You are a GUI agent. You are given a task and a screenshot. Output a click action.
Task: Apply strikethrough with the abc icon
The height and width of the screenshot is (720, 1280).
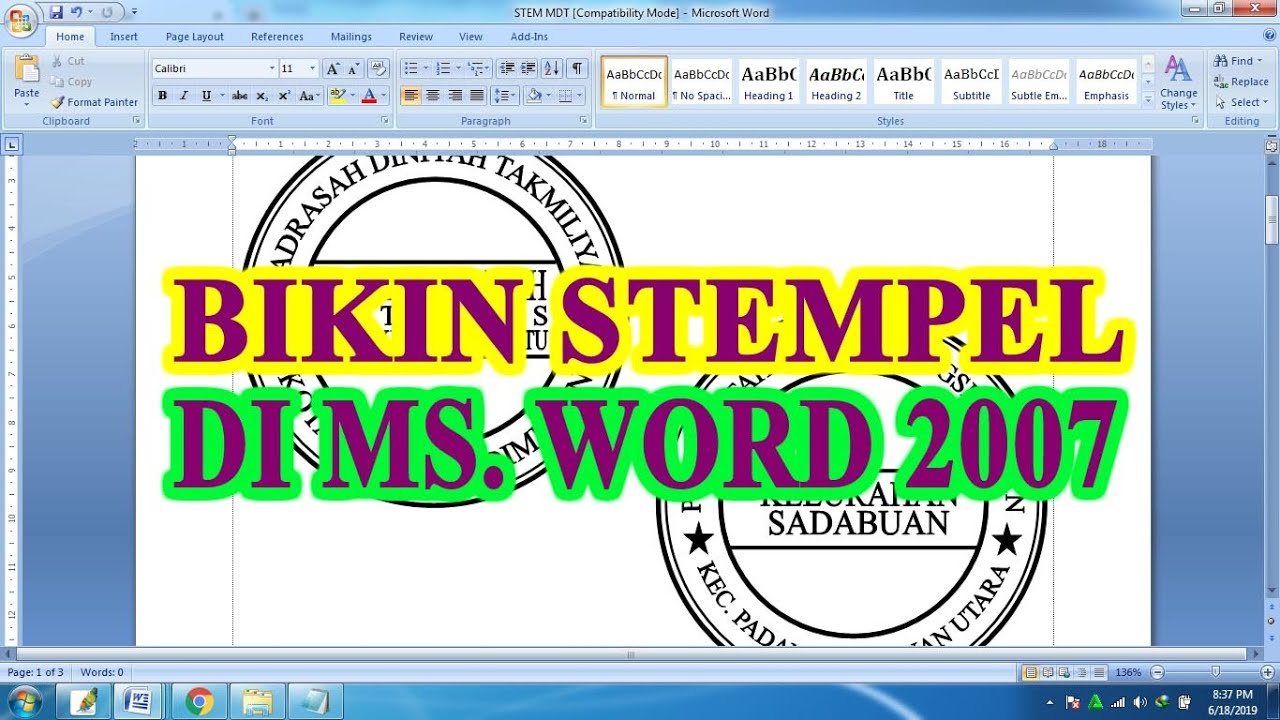coord(239,96)
